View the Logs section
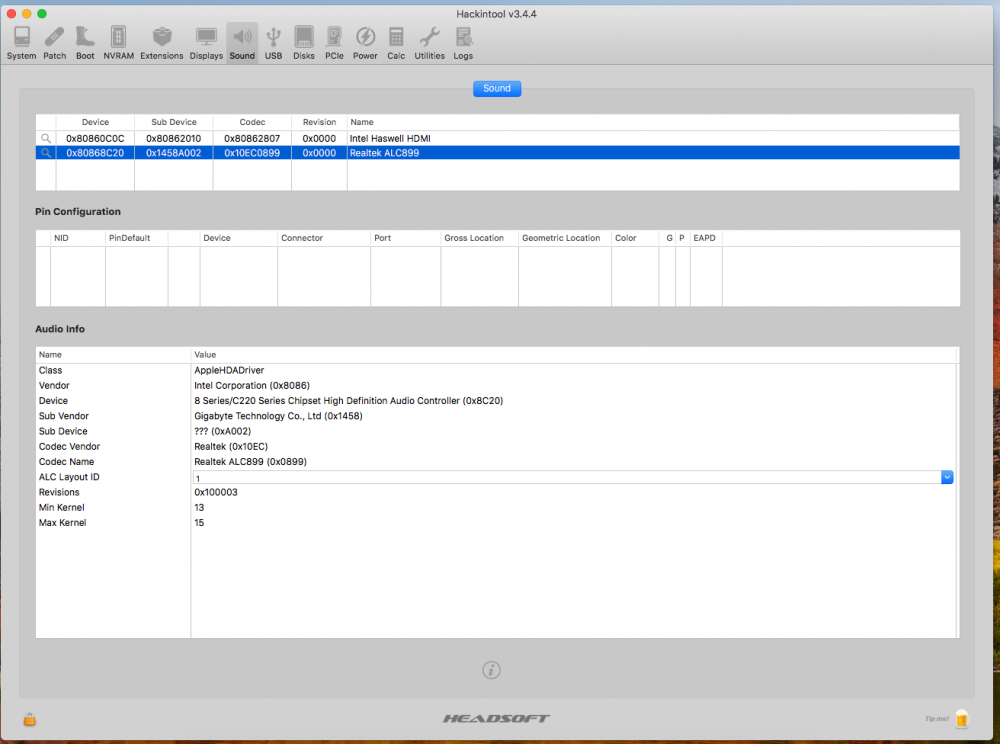Screen dimensions: 1000x744 [464, 43]
